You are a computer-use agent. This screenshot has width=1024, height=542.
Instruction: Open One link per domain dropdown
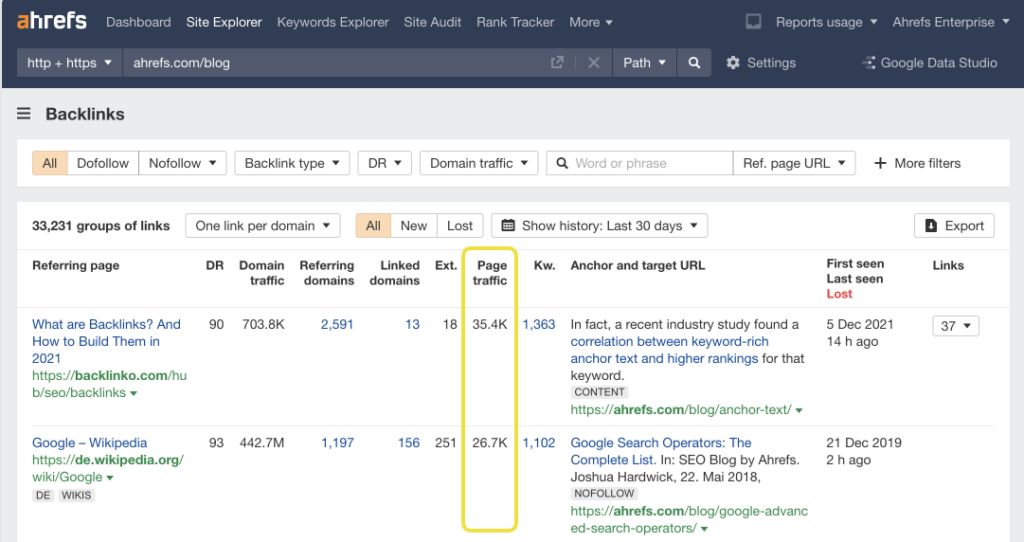[263, 226]
